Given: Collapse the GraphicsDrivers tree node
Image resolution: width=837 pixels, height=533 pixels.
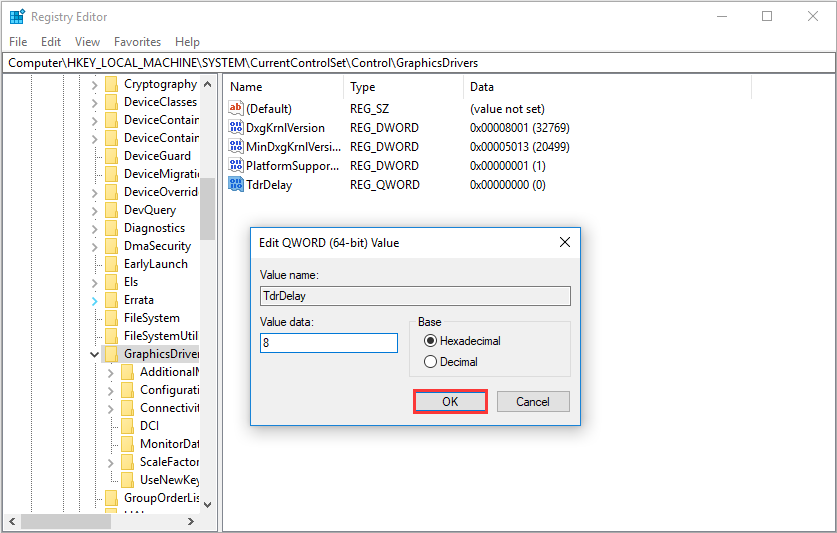Looking at the screenshot, I should tap(94, 355).
